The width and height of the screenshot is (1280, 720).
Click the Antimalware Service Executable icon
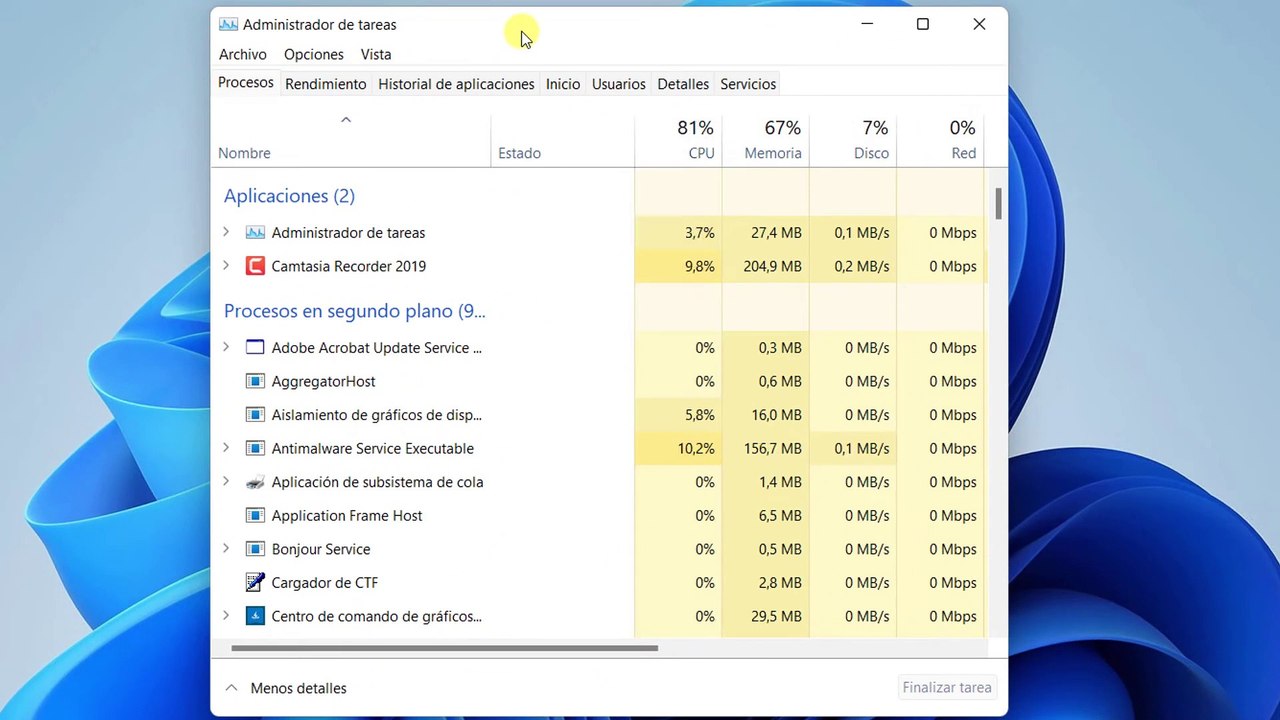tap(255, 449)
